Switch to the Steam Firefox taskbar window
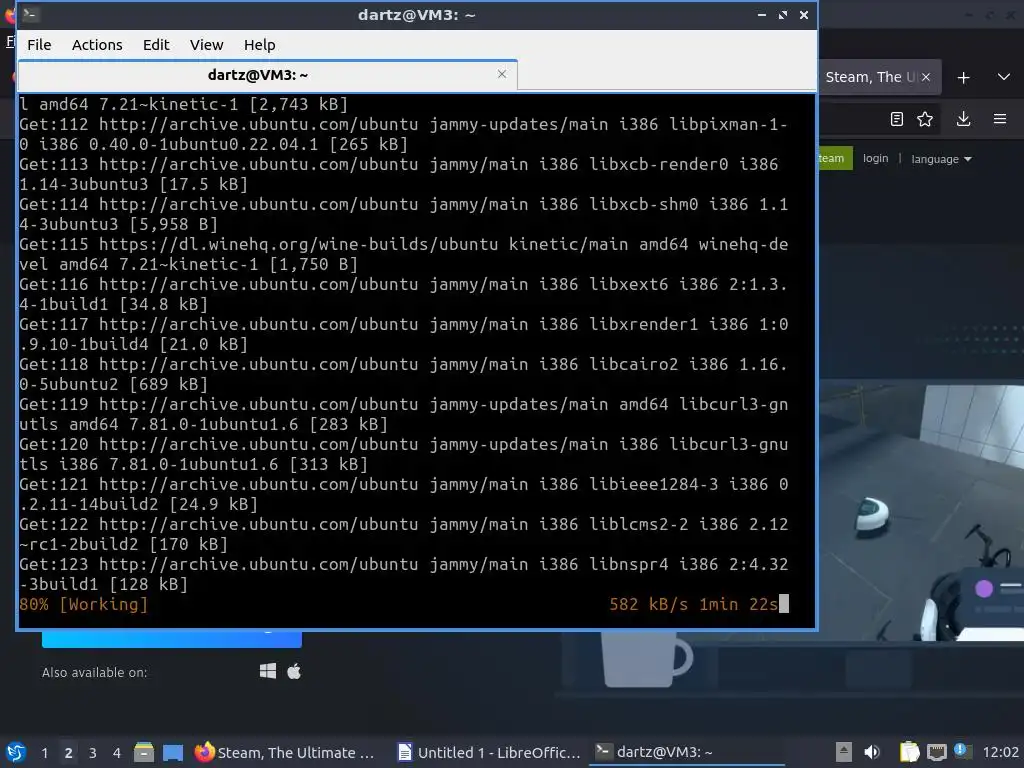Image resolution: width=1024 pixels, height=768 pixels. click(x=285, y=752)
